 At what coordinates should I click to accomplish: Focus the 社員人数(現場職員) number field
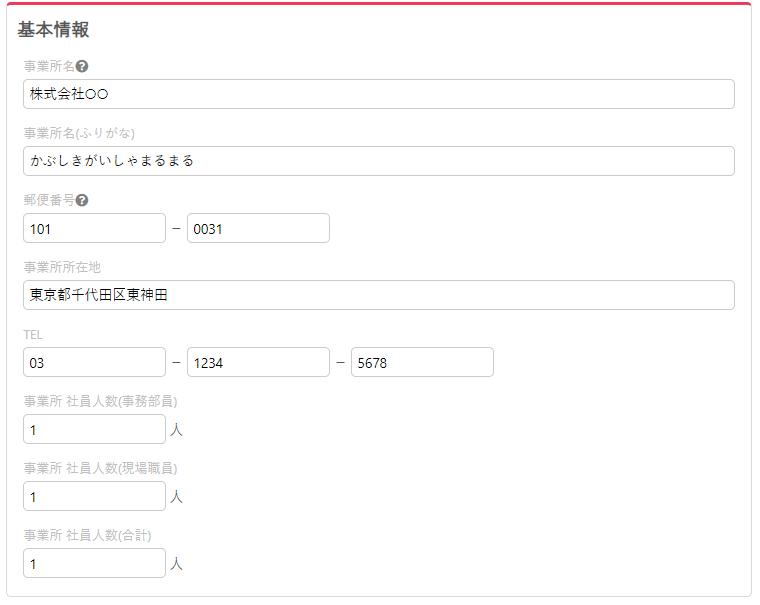click(x=94, y=496)
